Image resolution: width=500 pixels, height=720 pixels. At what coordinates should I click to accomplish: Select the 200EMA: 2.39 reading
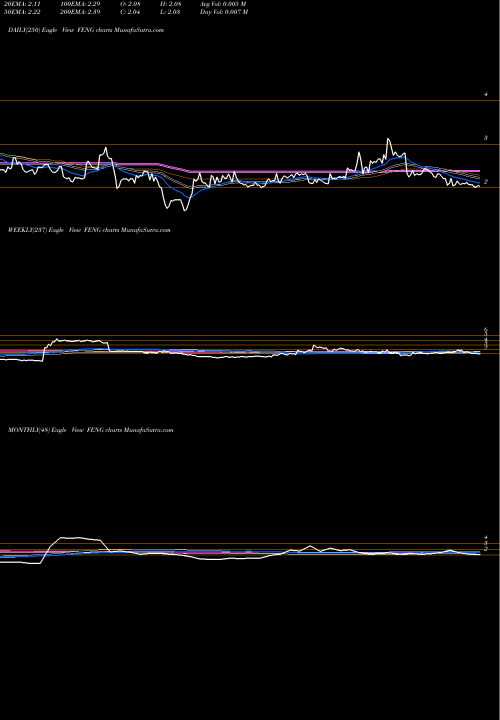tap(80, 12)
